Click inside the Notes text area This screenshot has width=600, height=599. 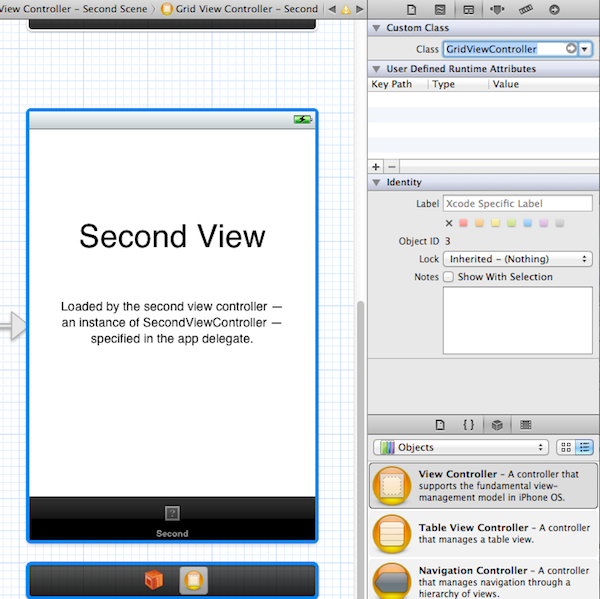518,320
